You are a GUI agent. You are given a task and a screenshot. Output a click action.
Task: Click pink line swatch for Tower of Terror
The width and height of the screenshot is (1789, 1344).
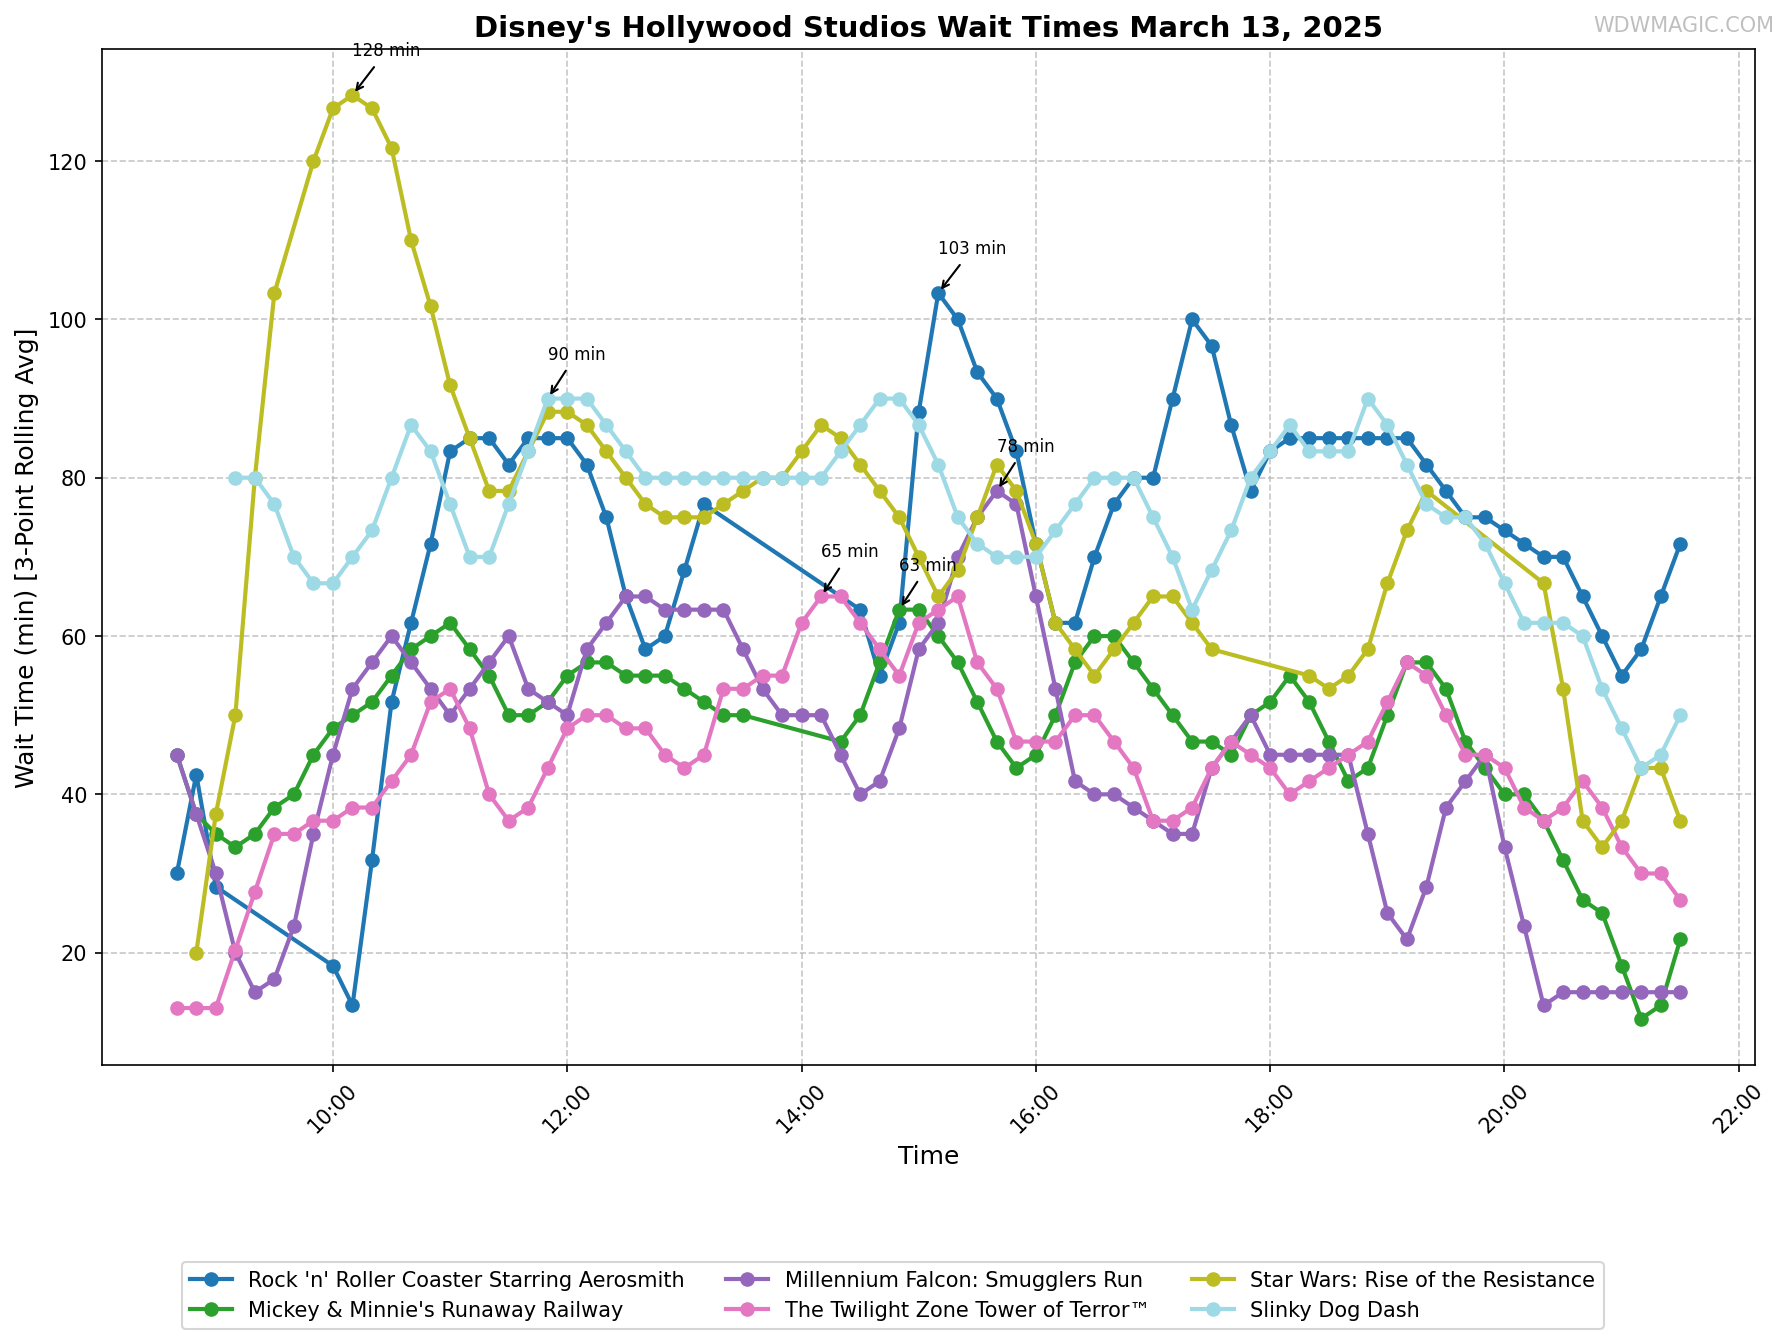(746, 1310)
